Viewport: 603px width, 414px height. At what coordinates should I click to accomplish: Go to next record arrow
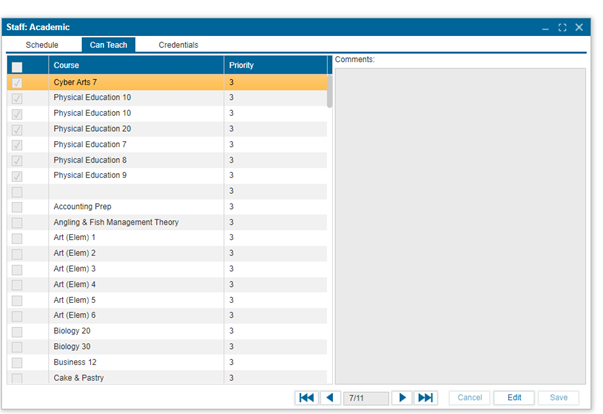401,398
